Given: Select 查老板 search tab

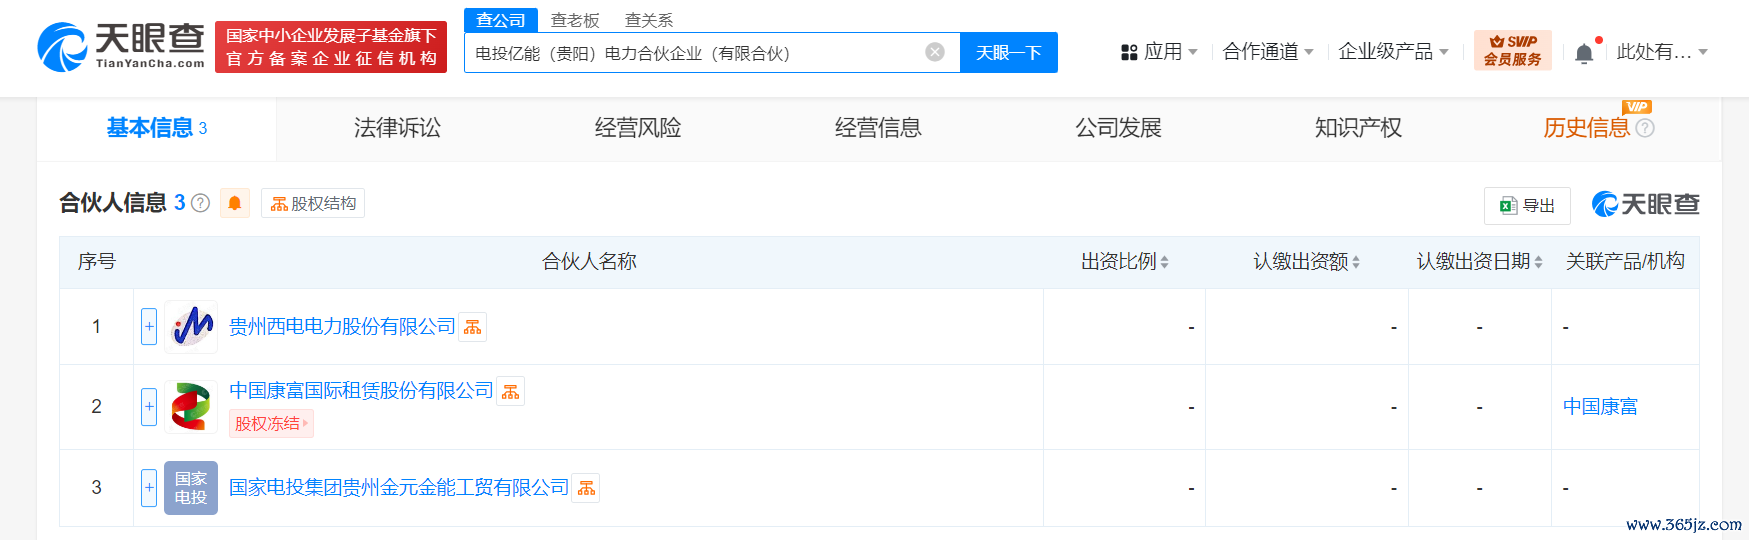Looking at the screenshot, I should [575, 20].
